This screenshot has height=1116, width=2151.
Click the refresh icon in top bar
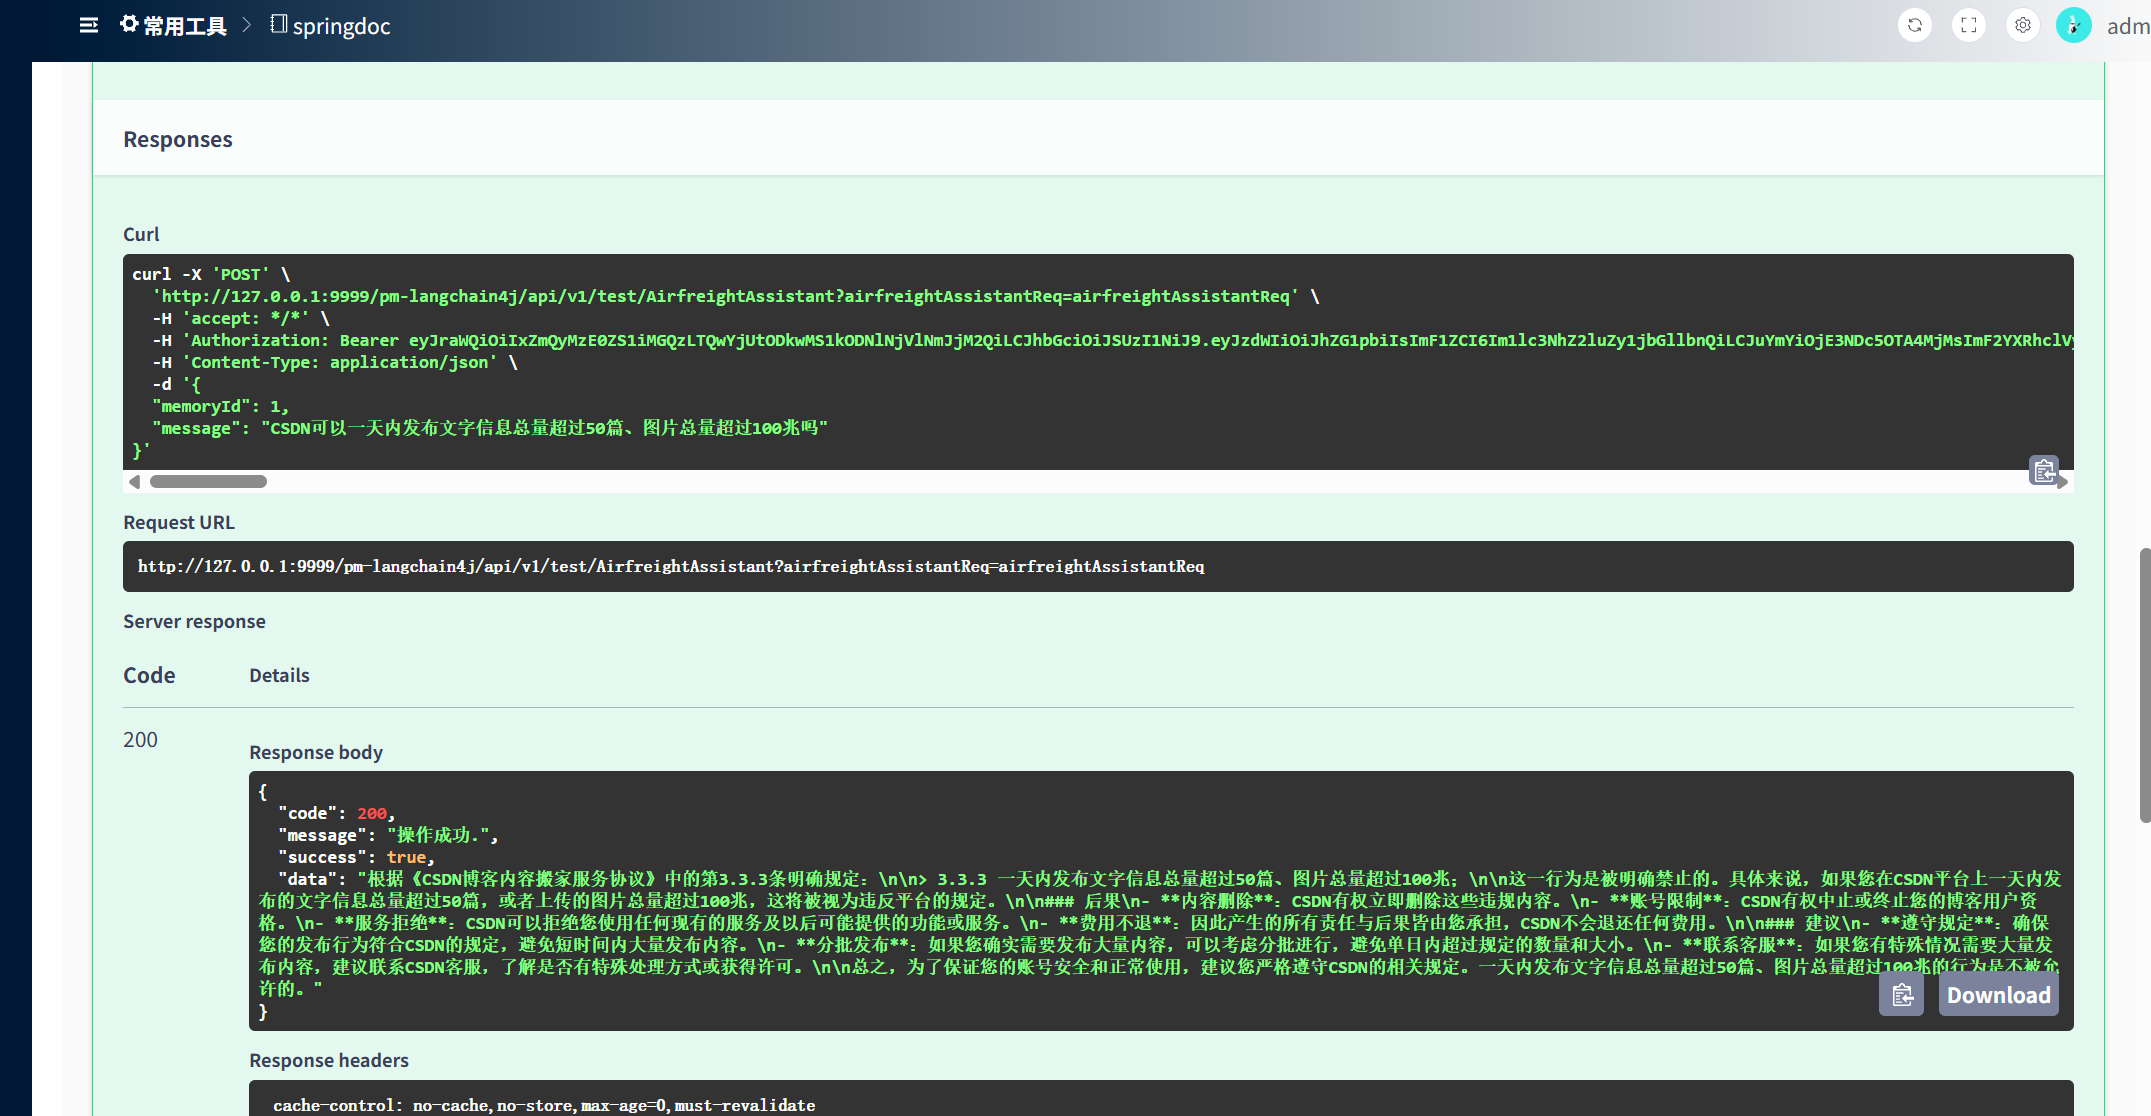[1914, 25]
